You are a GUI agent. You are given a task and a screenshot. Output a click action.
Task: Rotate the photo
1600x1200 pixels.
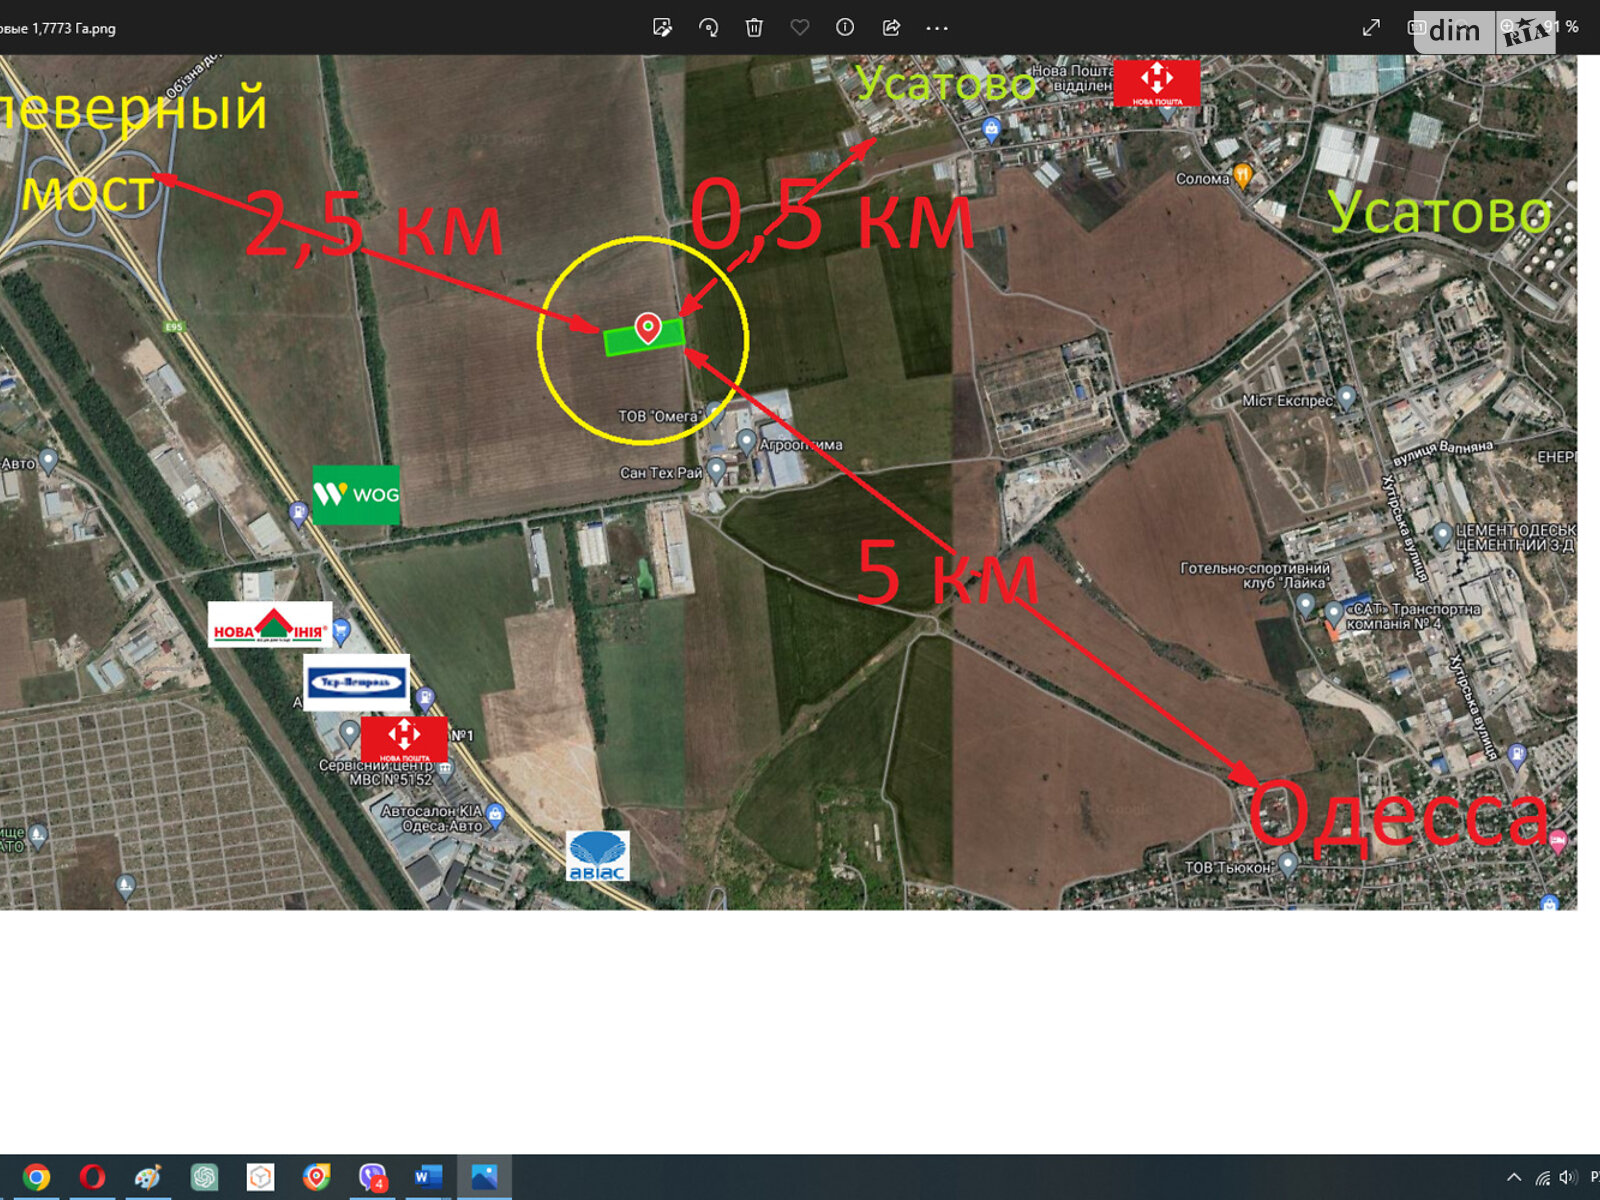[708, 28]
